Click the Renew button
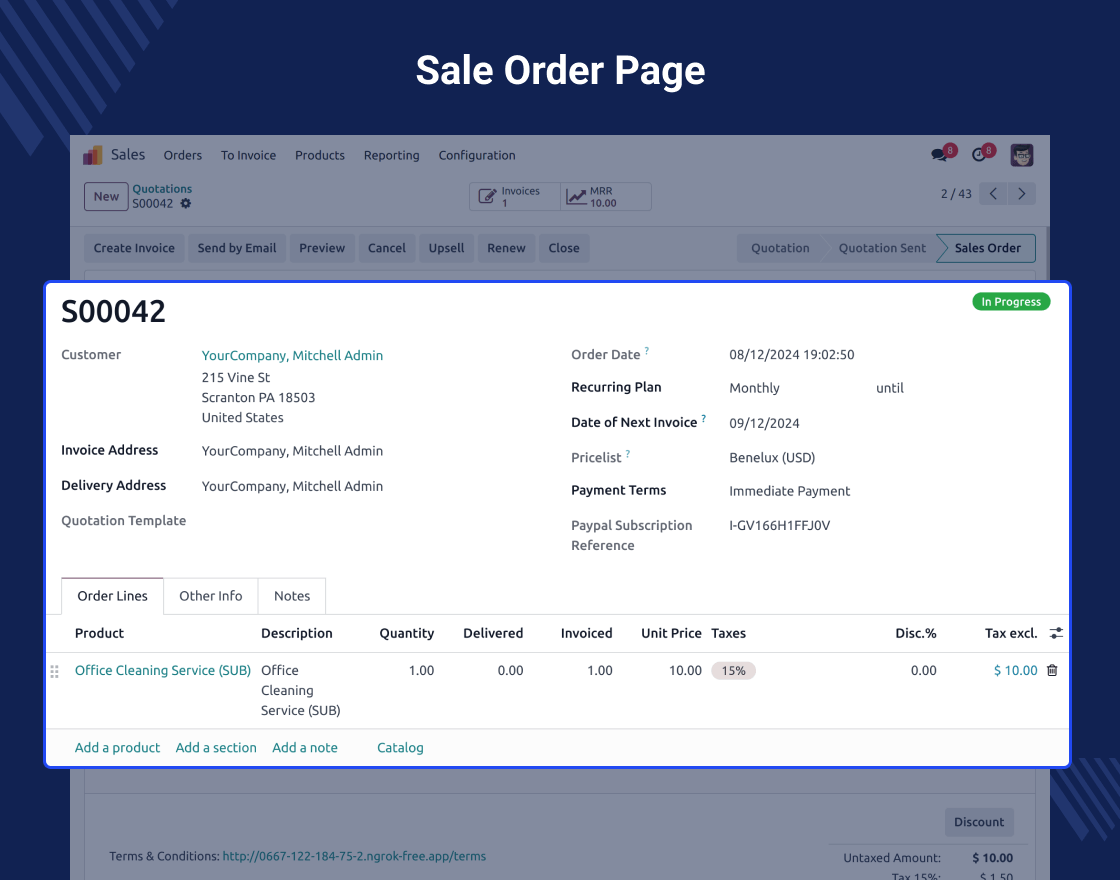 pos(506,248)
